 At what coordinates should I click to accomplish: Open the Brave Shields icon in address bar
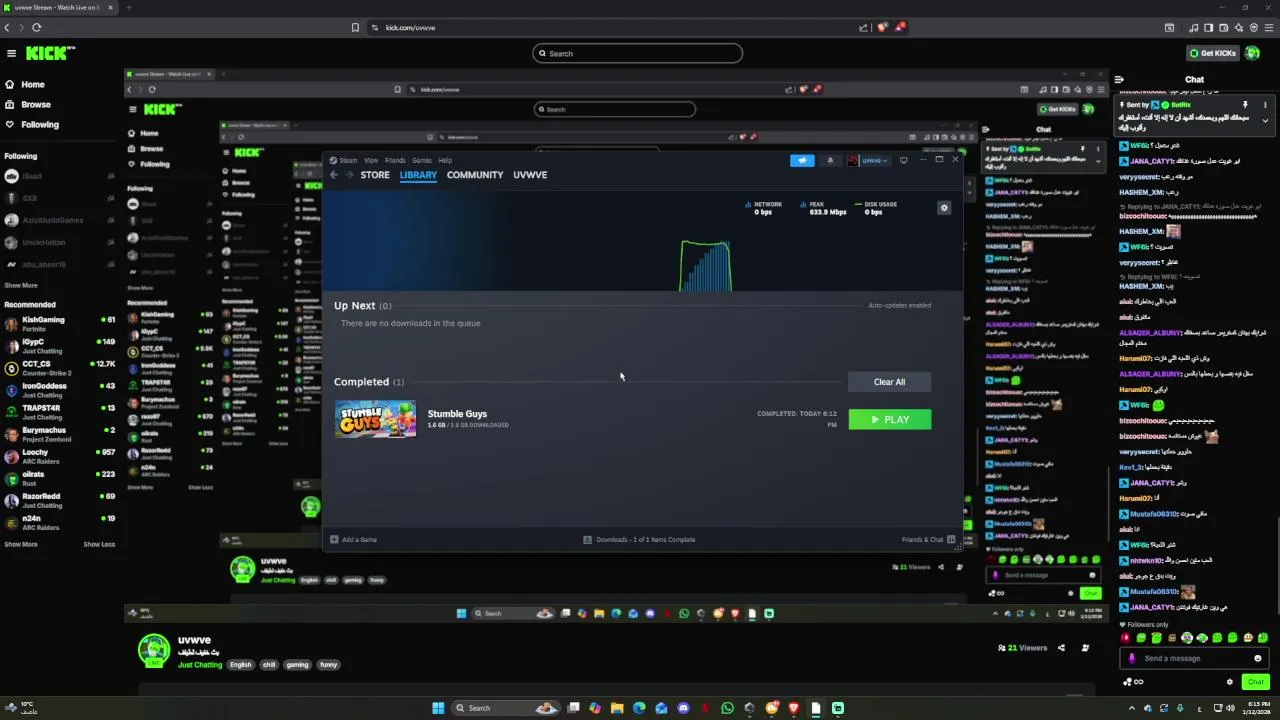click(882, 28)
